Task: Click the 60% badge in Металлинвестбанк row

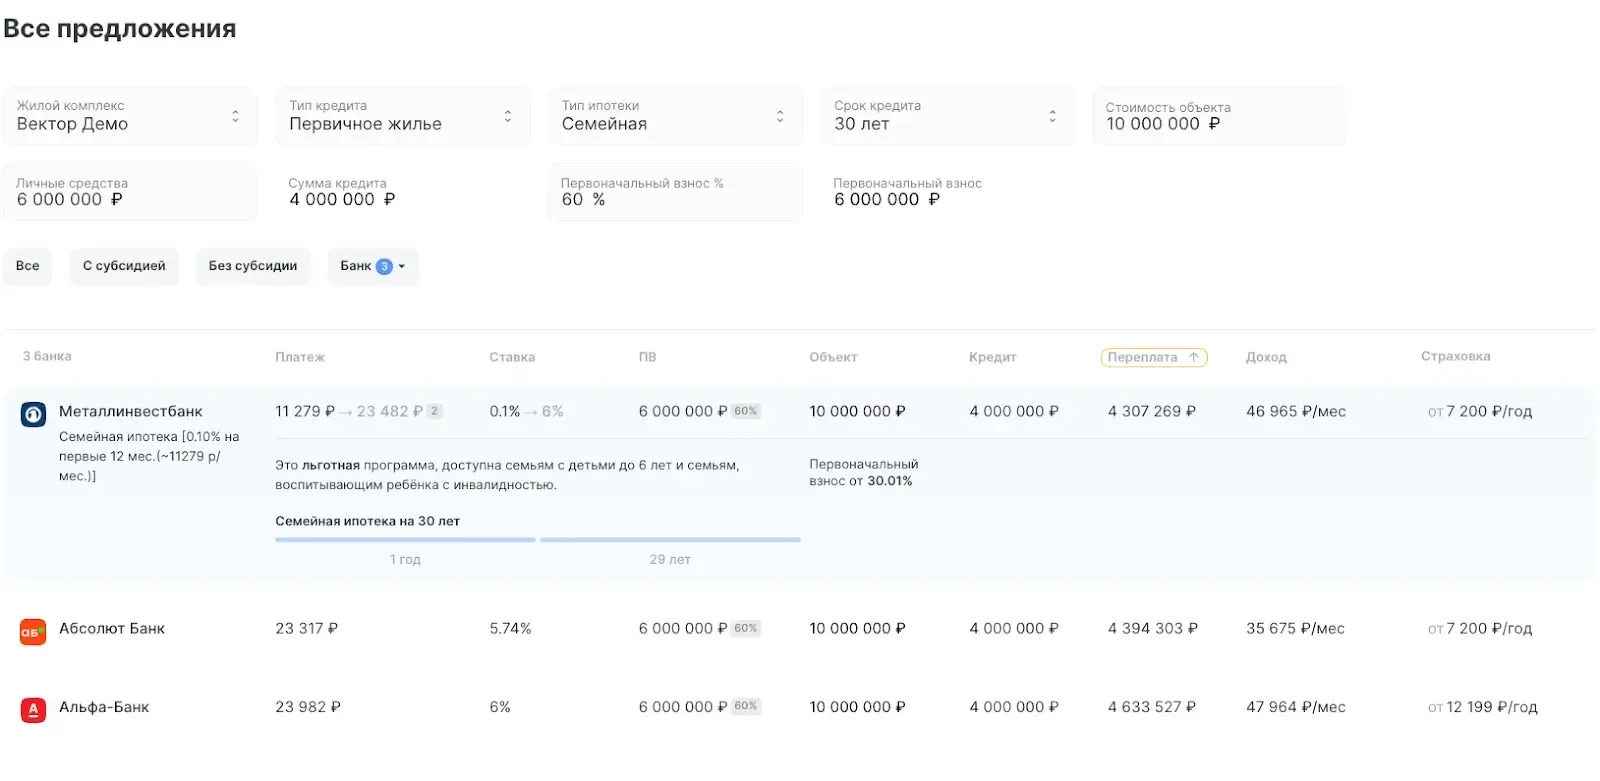Action: (746, 411)
